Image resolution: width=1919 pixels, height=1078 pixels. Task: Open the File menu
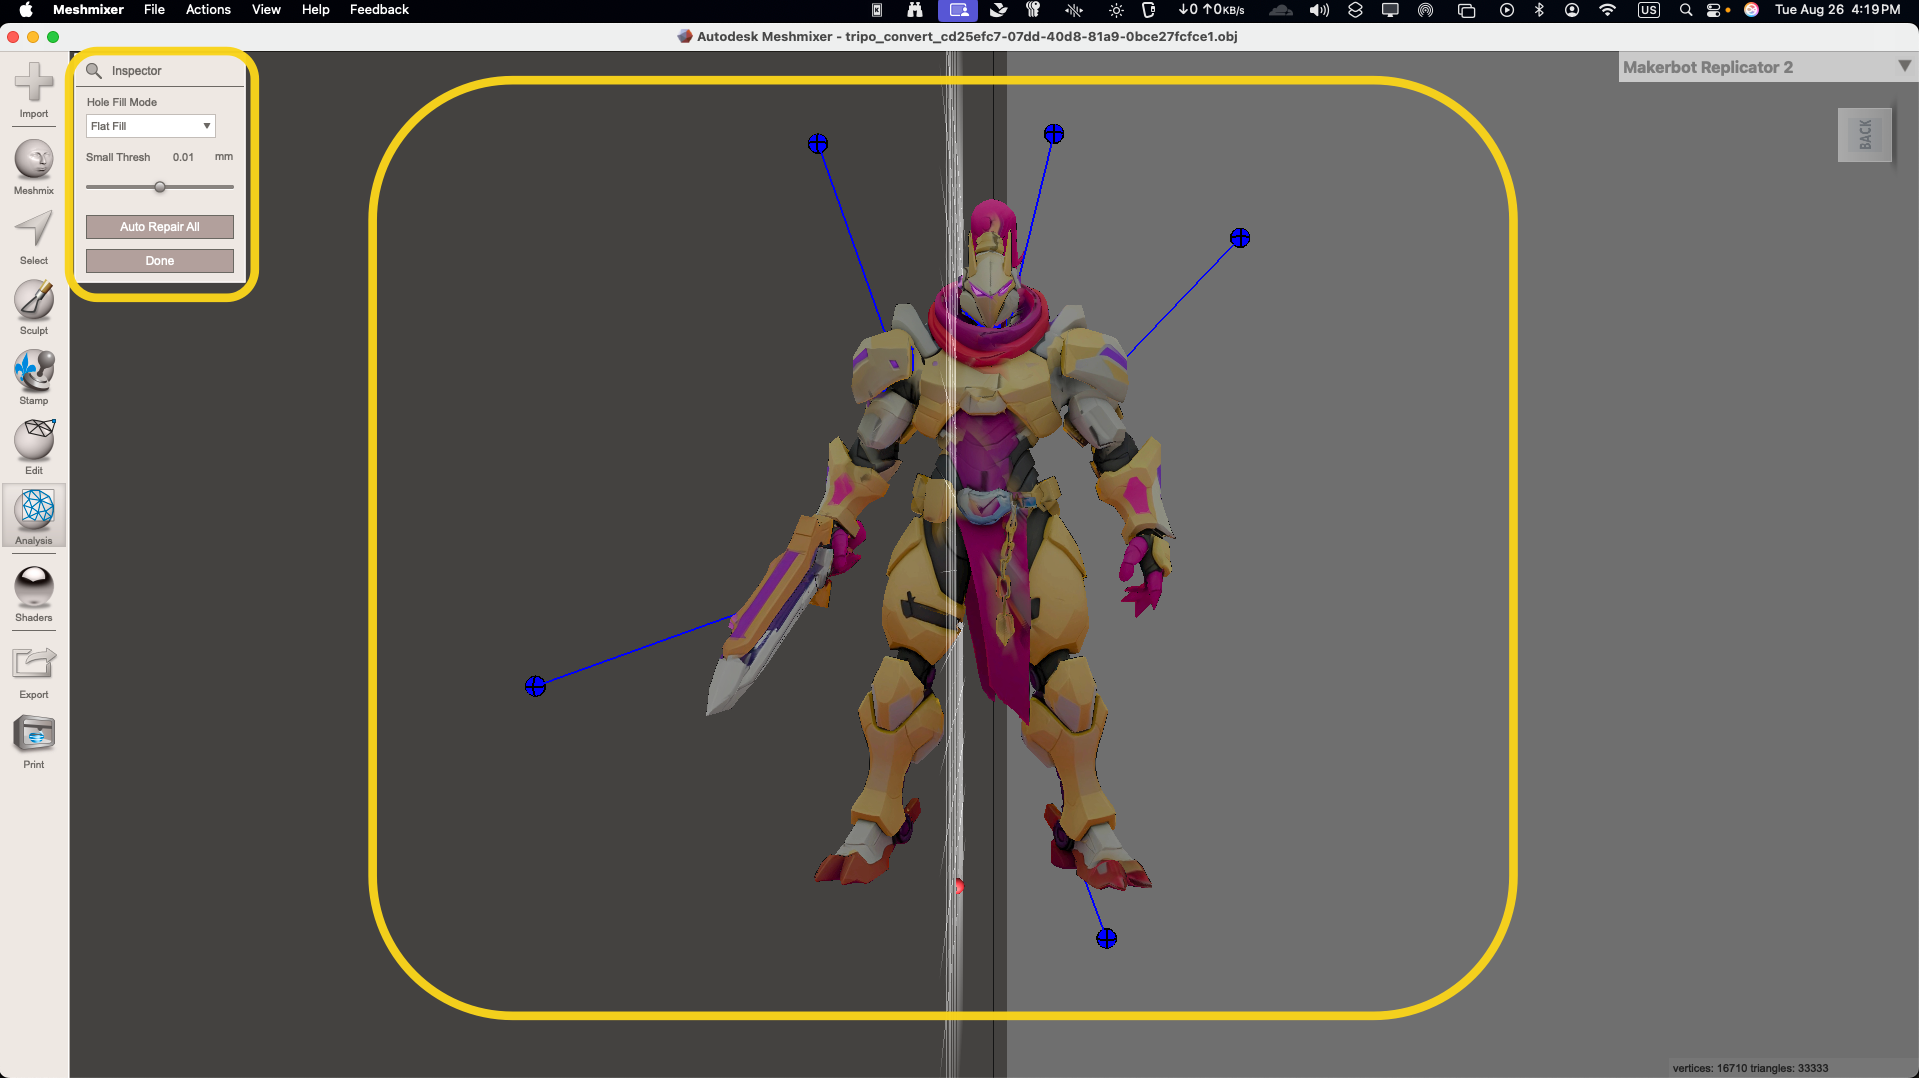pos(154,10)
